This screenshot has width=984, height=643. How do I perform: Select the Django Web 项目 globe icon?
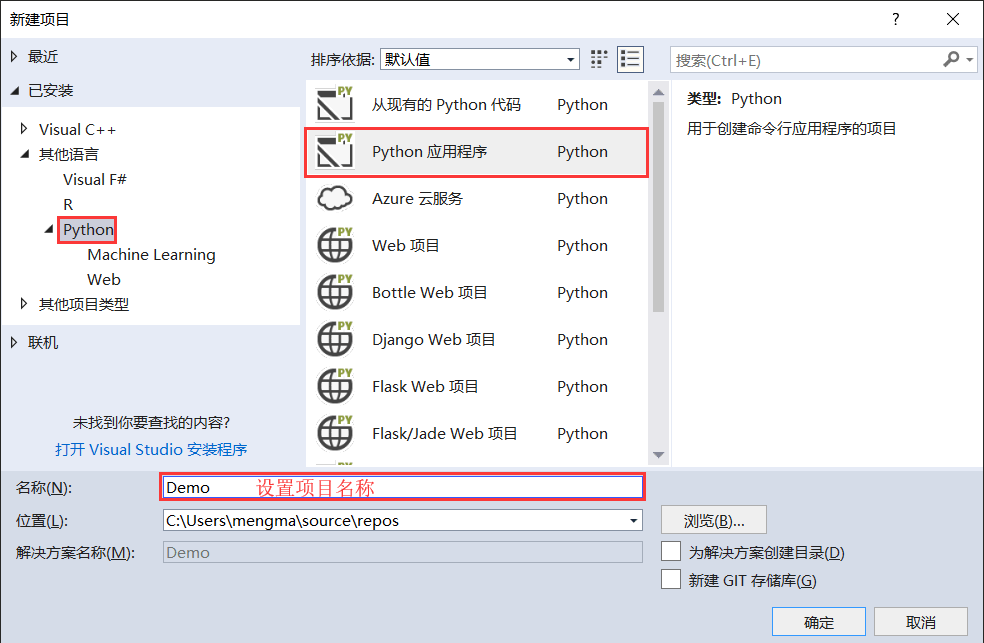[335, 339]
